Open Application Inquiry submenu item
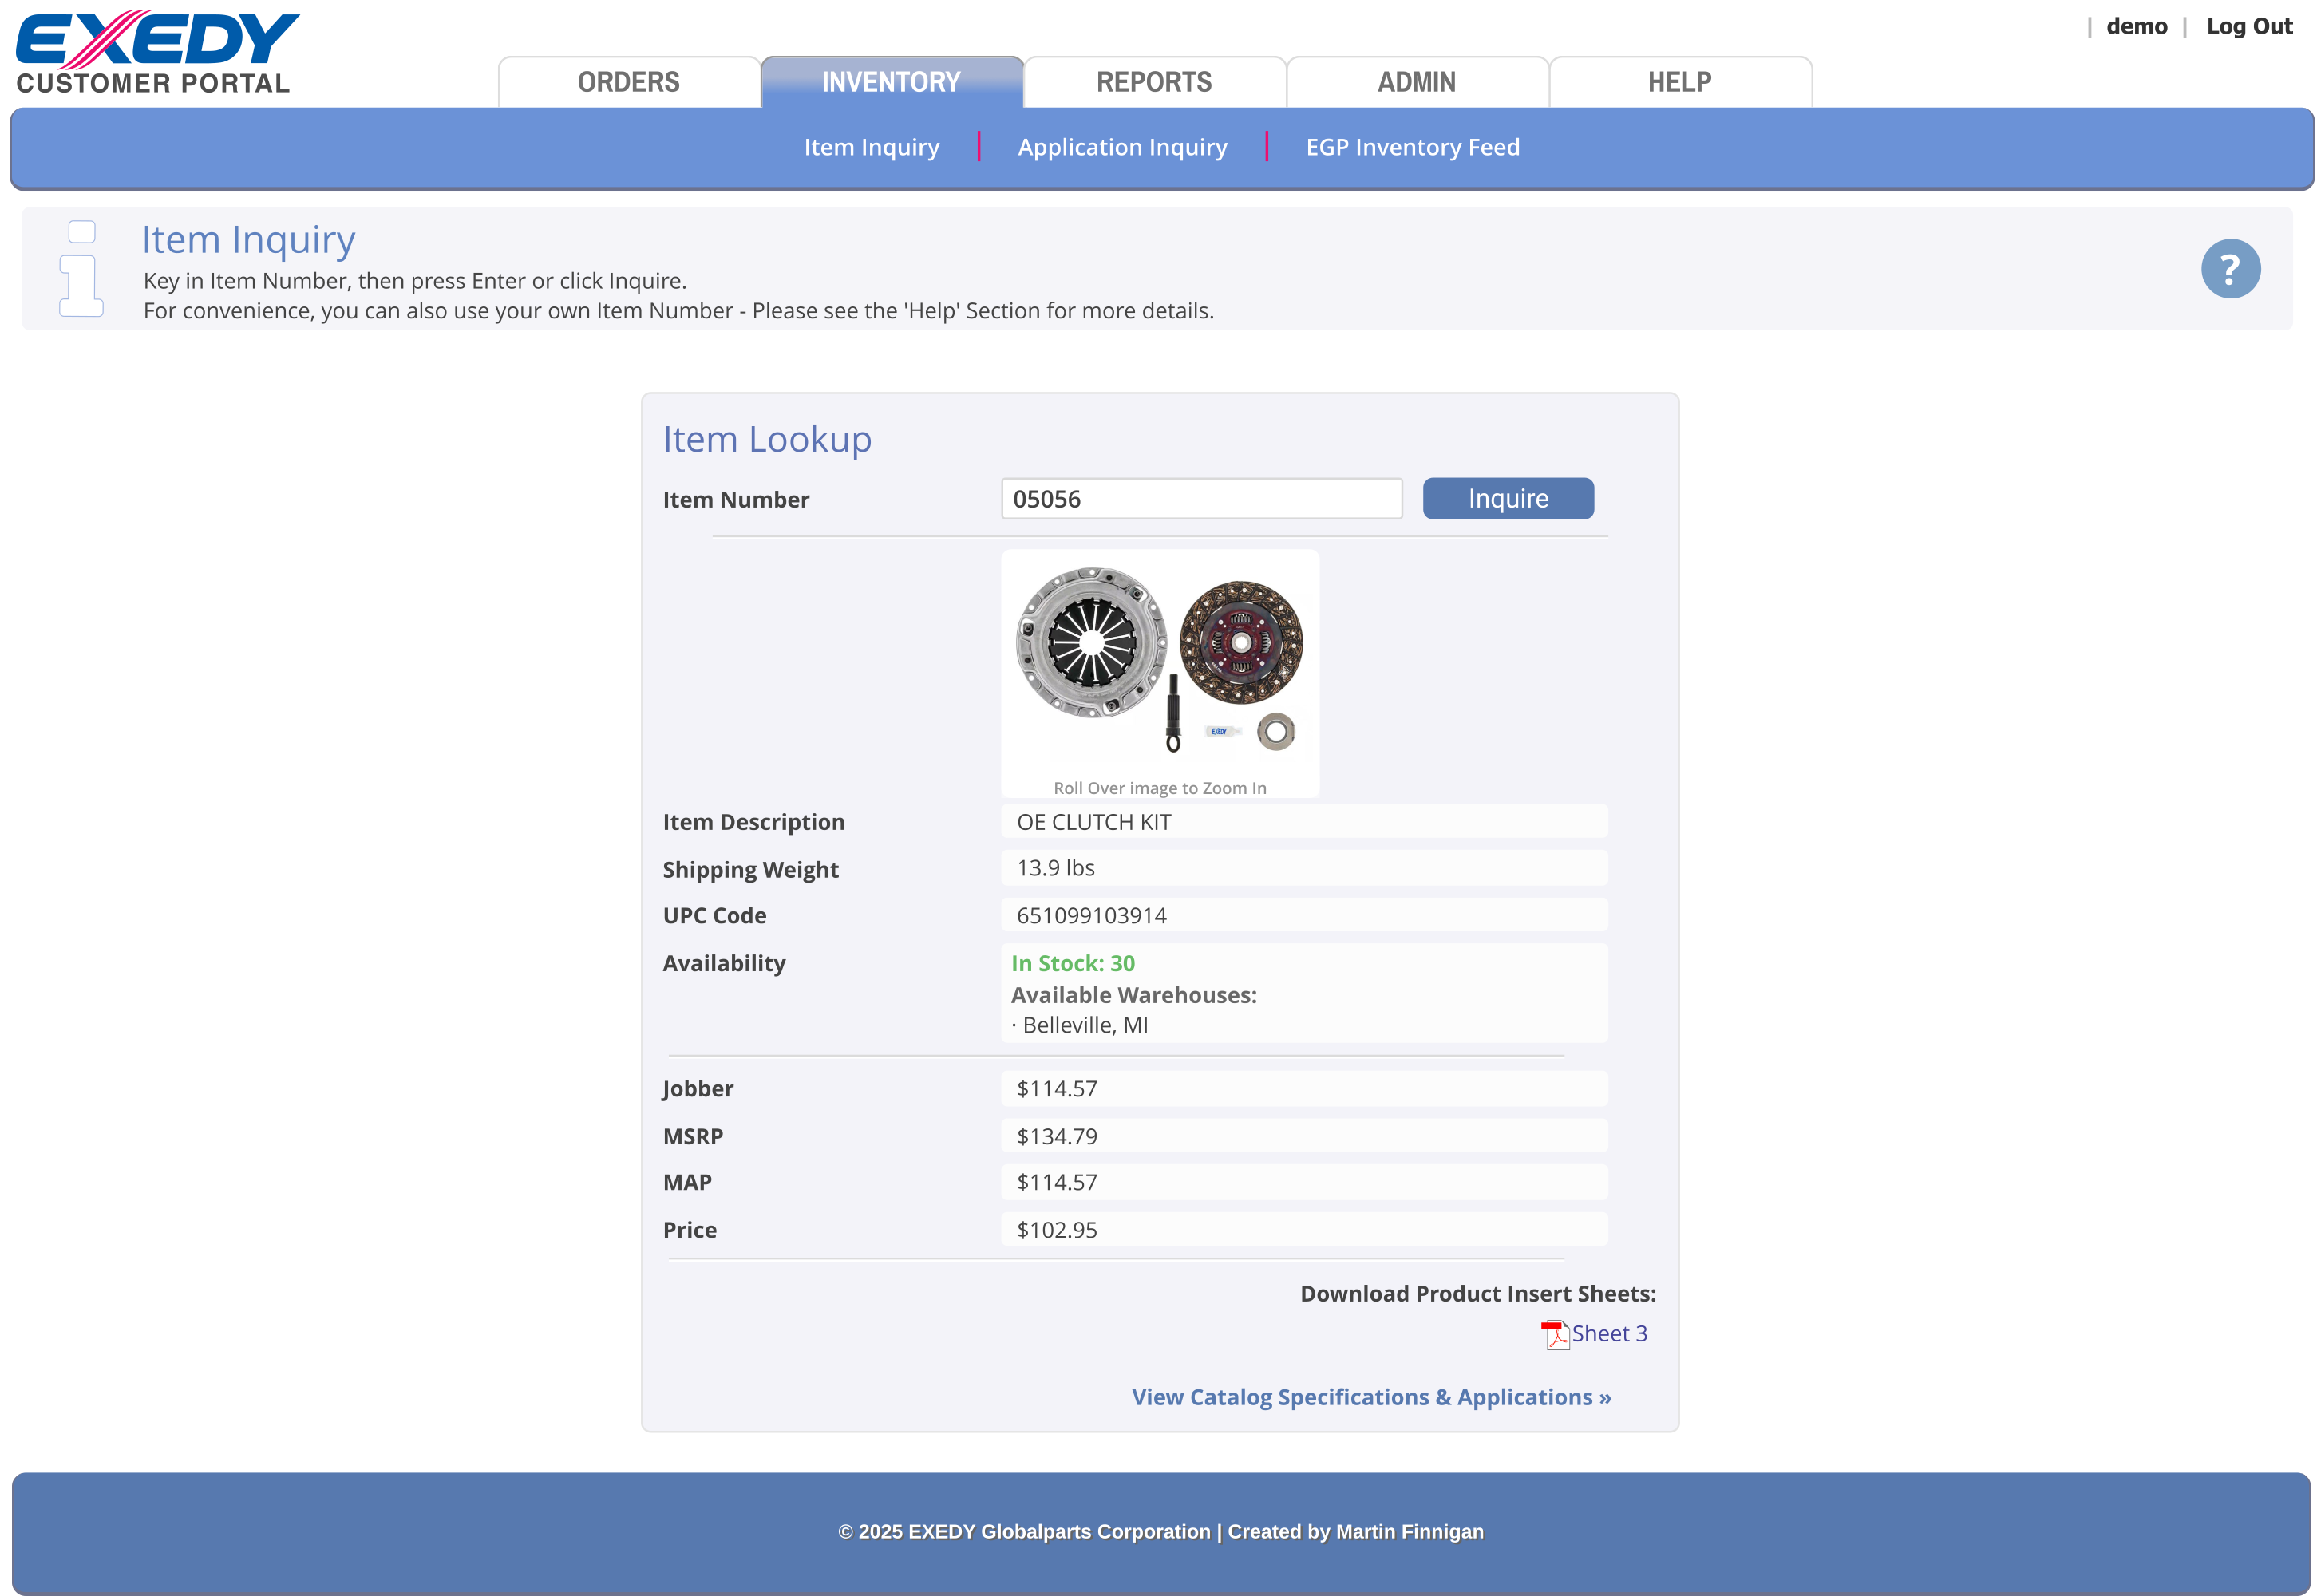 point(1122,147)
